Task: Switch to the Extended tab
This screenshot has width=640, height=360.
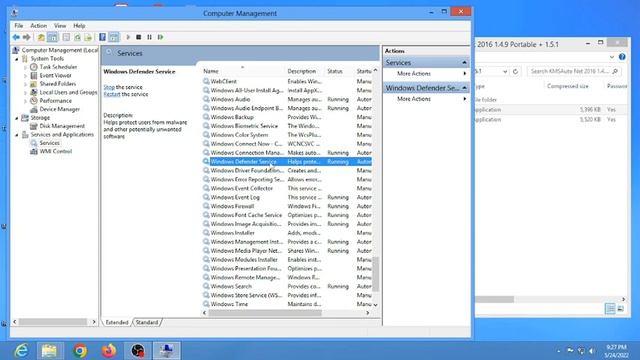Action: pos(117,322)
